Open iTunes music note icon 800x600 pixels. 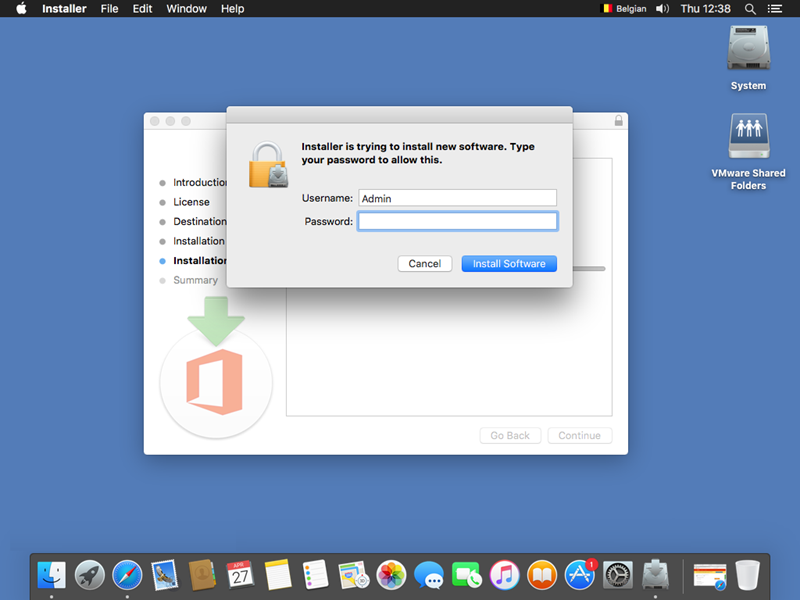(x=504, y=575)
